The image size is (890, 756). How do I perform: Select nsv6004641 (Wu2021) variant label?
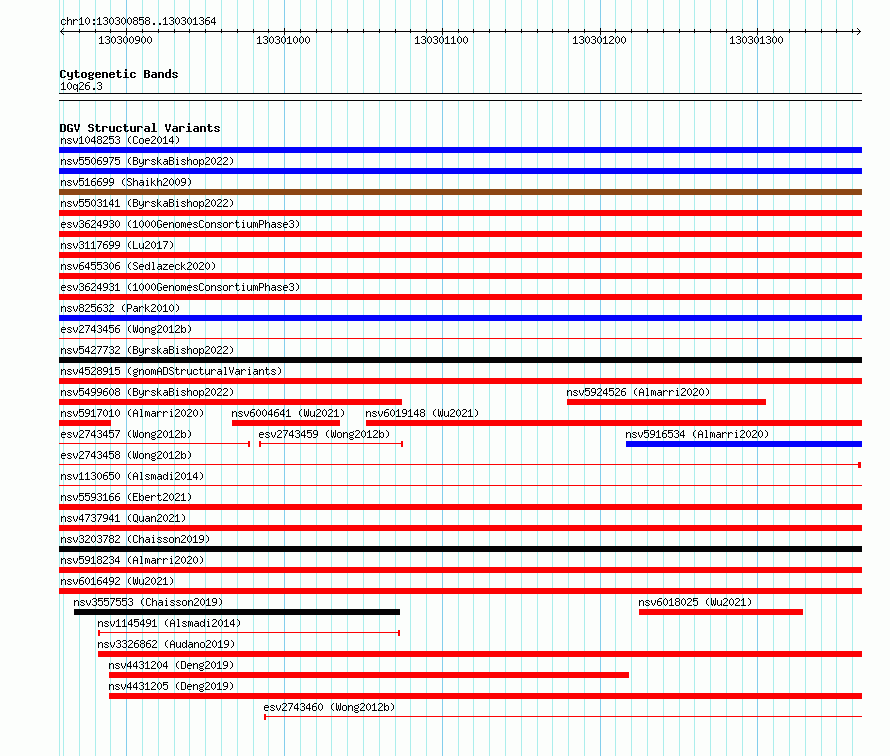click(288, 413)
